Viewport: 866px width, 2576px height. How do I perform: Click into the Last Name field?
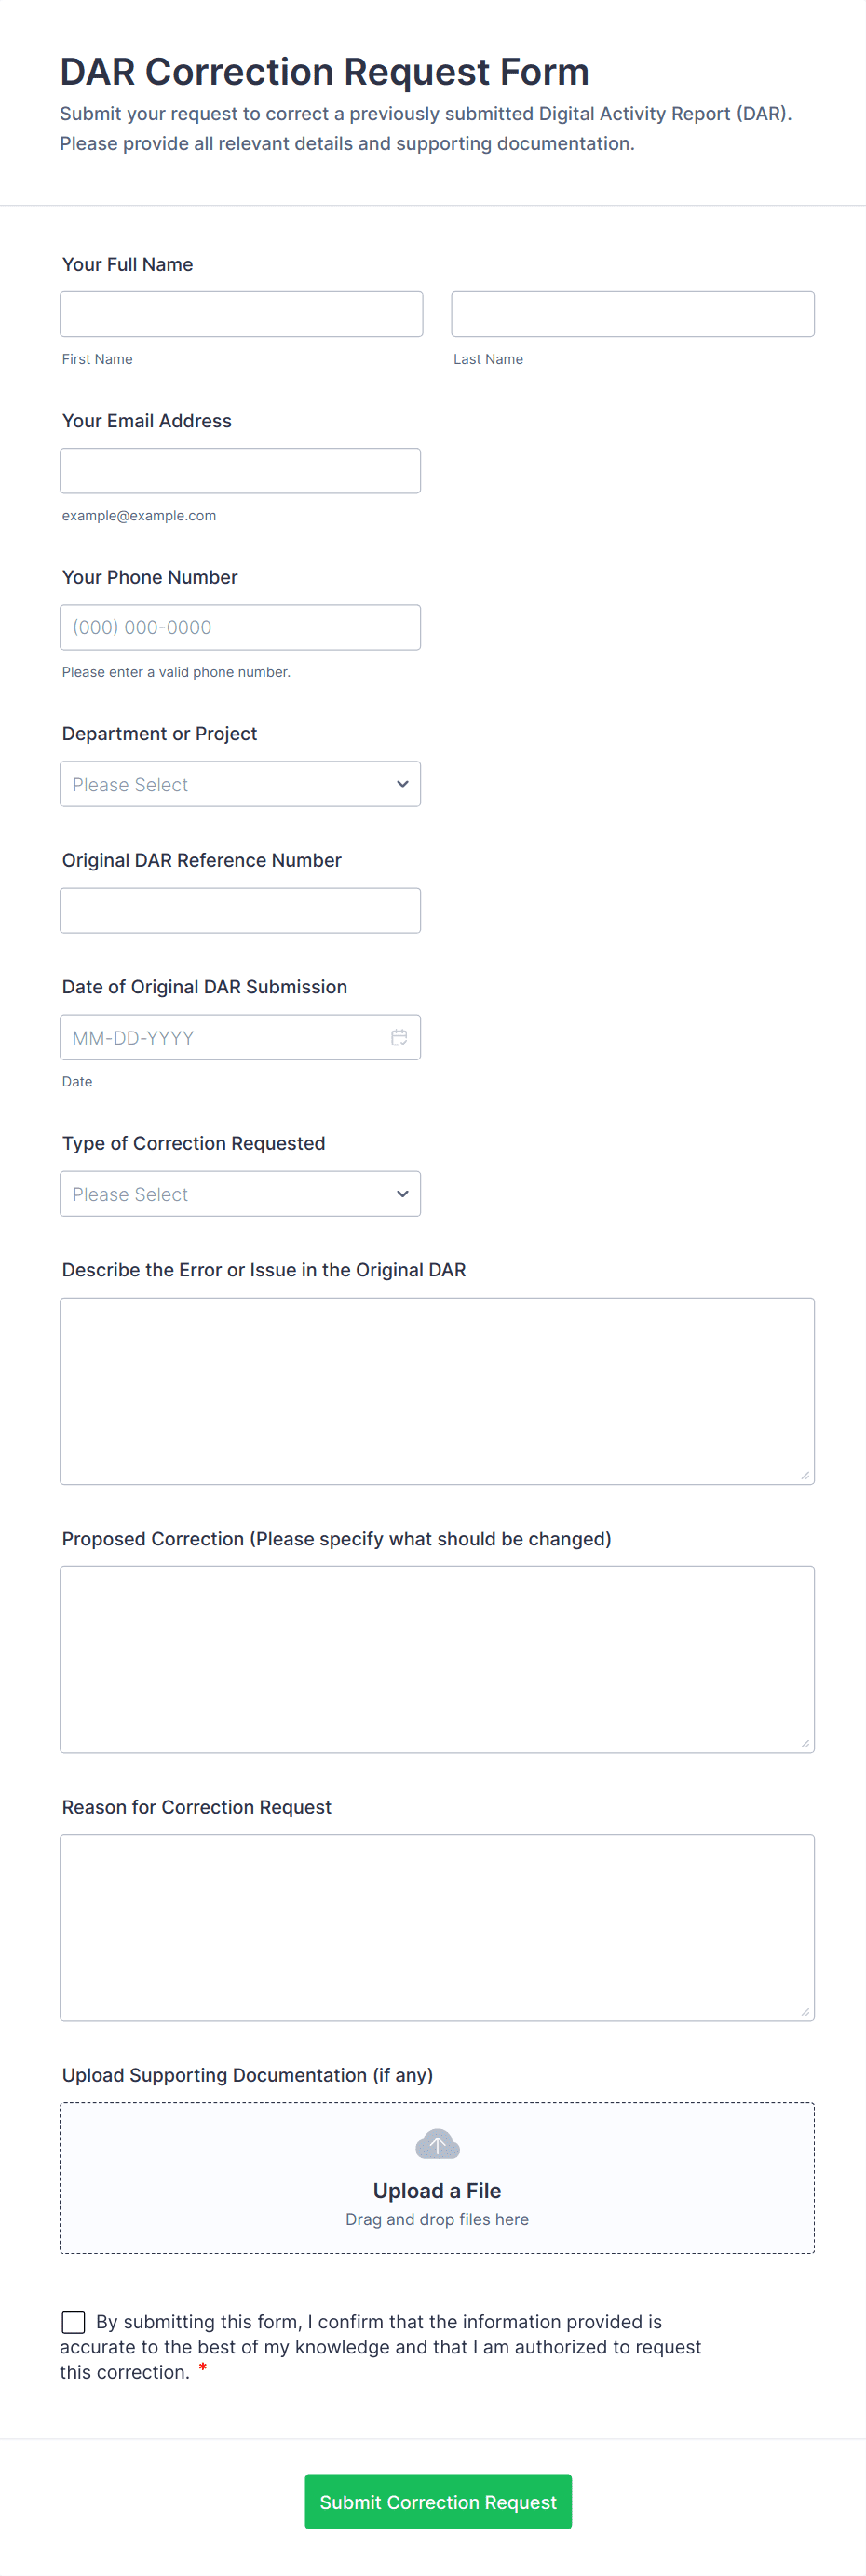coord(632,314)
